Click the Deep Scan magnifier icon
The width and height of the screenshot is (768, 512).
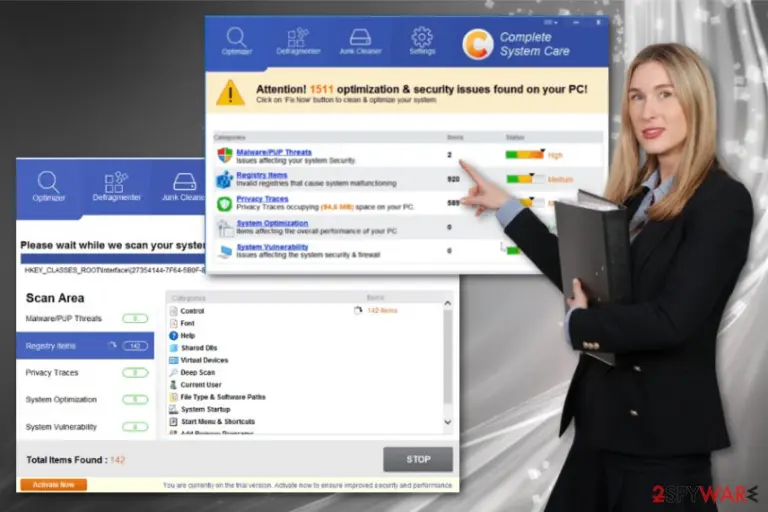(173, 372)
